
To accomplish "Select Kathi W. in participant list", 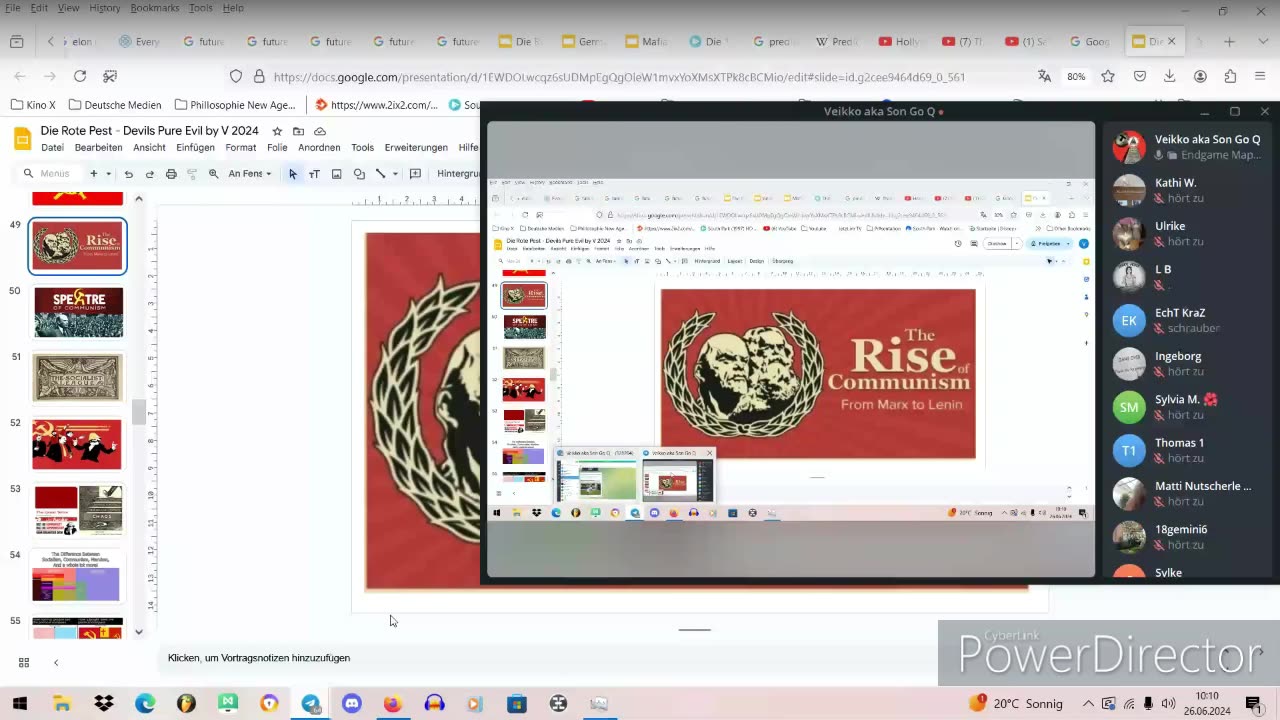I will (1189, 190).
